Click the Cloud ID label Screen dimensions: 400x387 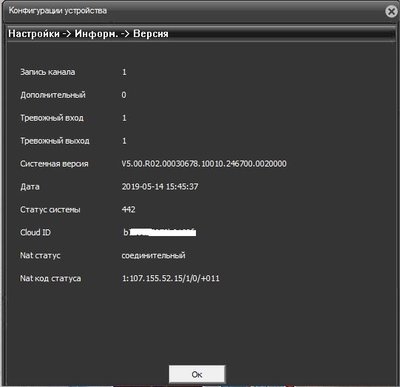pyautogui.click(x=35, y=232)
